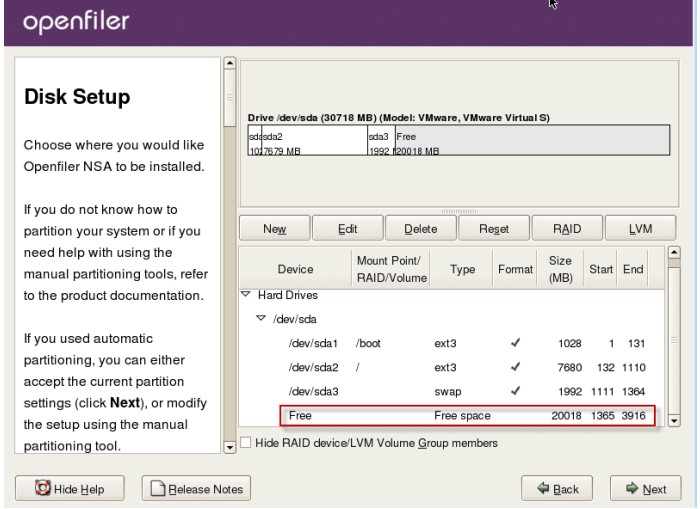This screenshot has width=700, height=509.
Task: Click the swap type cell
Action: pos(448,391)
